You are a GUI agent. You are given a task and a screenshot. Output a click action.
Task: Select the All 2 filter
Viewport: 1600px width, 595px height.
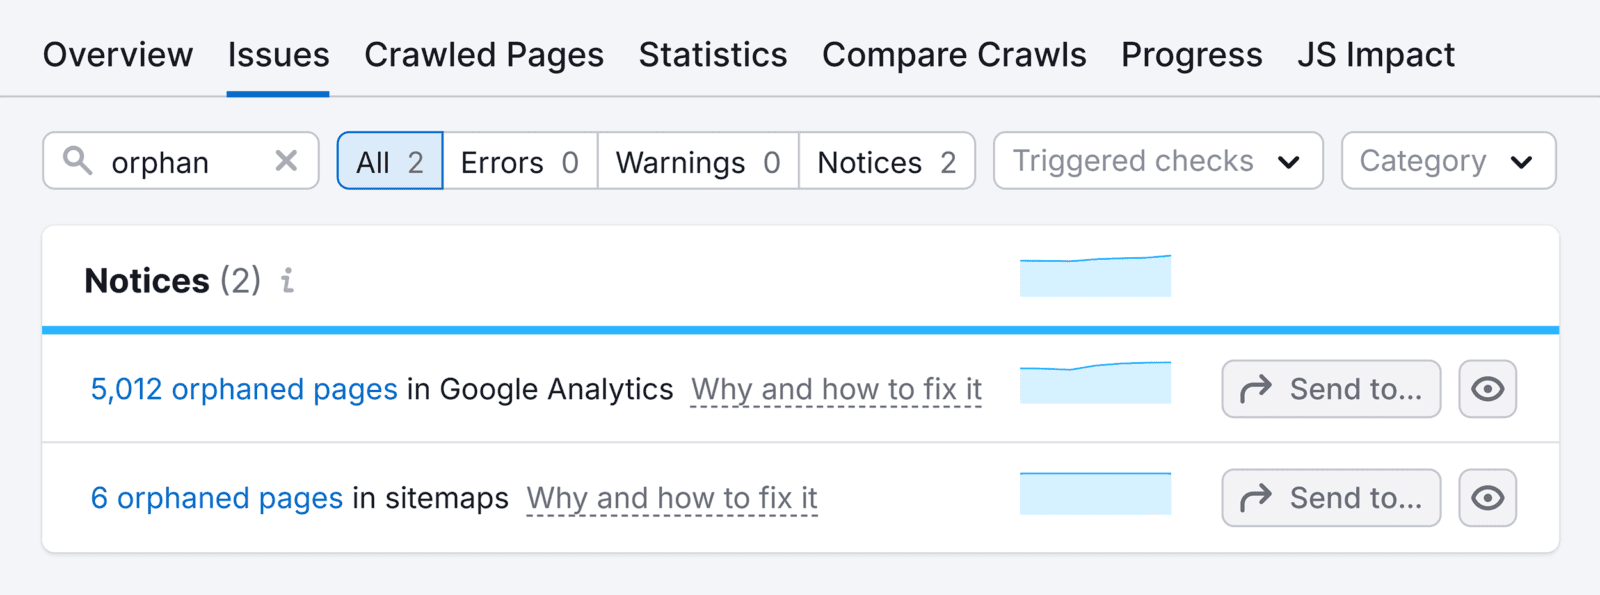390,161
